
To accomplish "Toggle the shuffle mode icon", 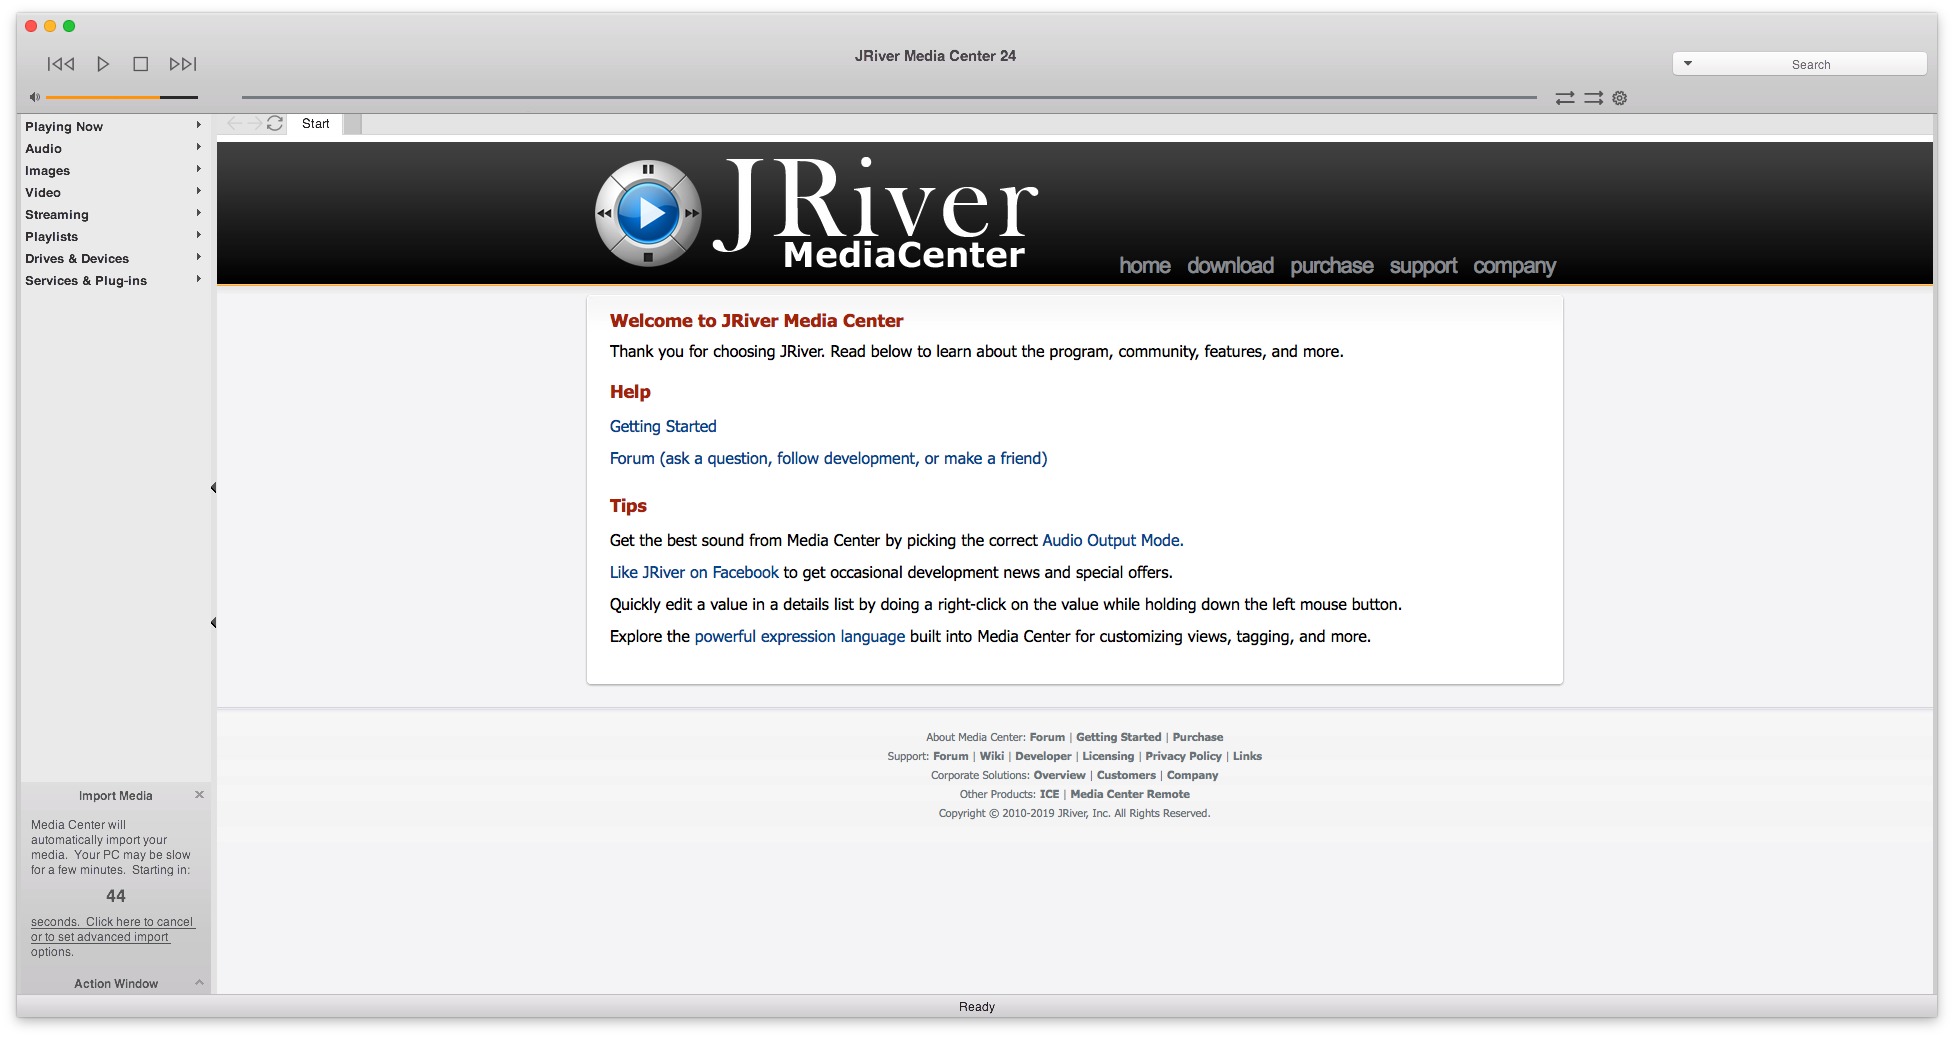I will tap(1593, 98).
